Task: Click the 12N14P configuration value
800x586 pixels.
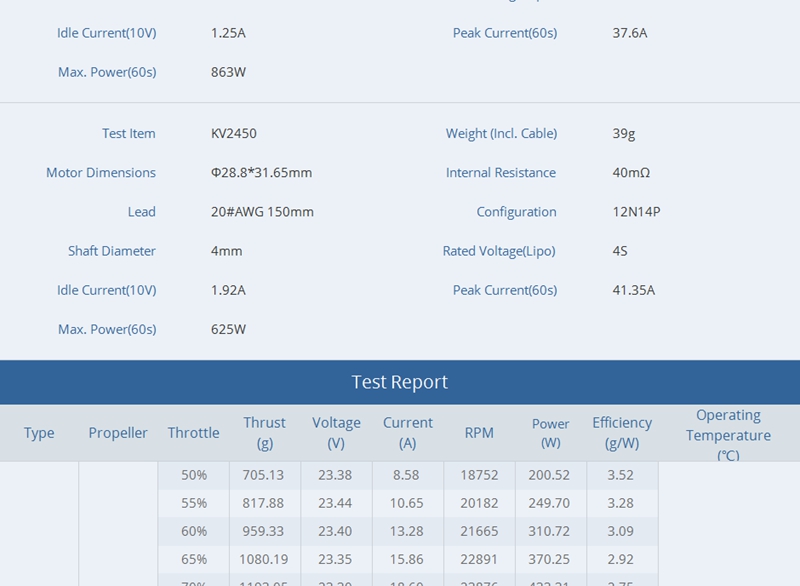Action: pyautogui.click(x=636, y=212)
